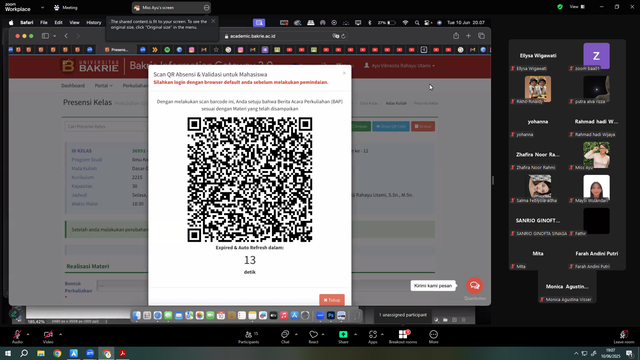Open the View layout menu
Screen dimensions: 640x360
pos(577,7)
